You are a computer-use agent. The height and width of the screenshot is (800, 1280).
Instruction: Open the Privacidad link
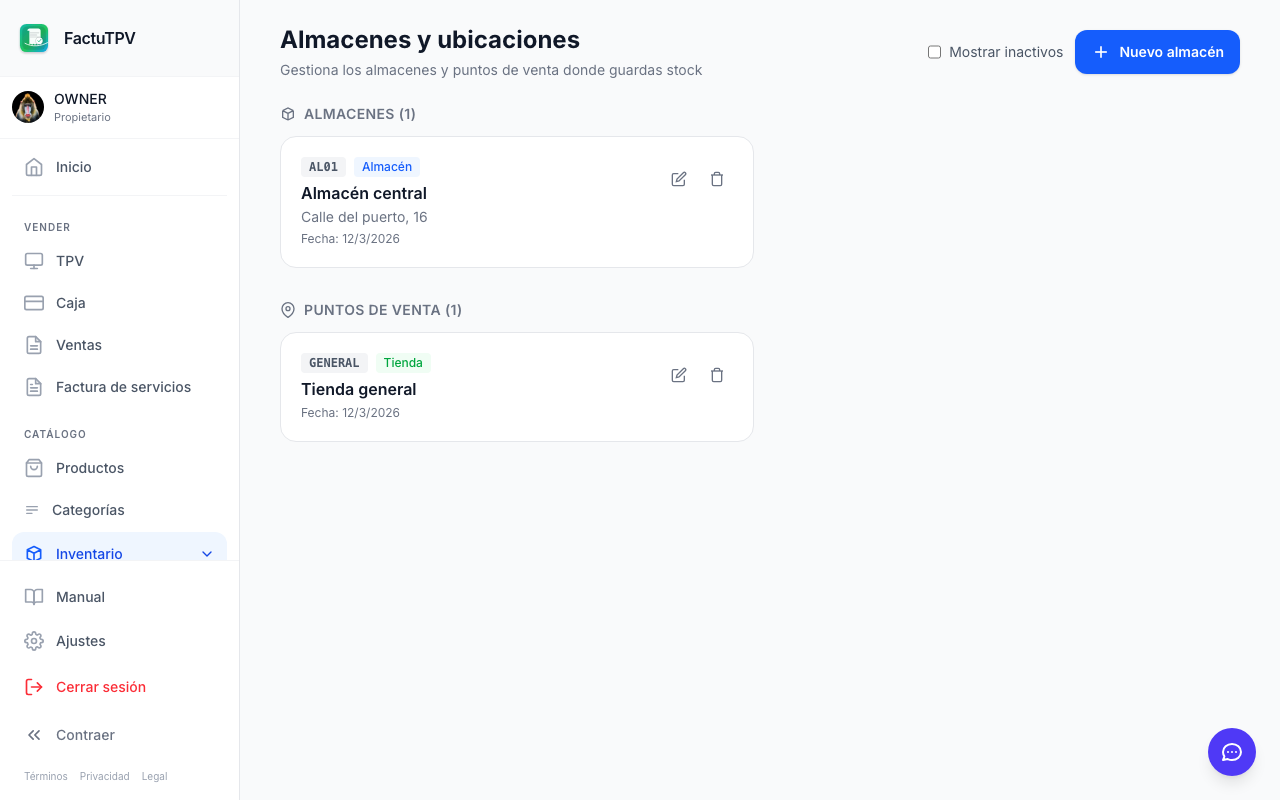105,776
